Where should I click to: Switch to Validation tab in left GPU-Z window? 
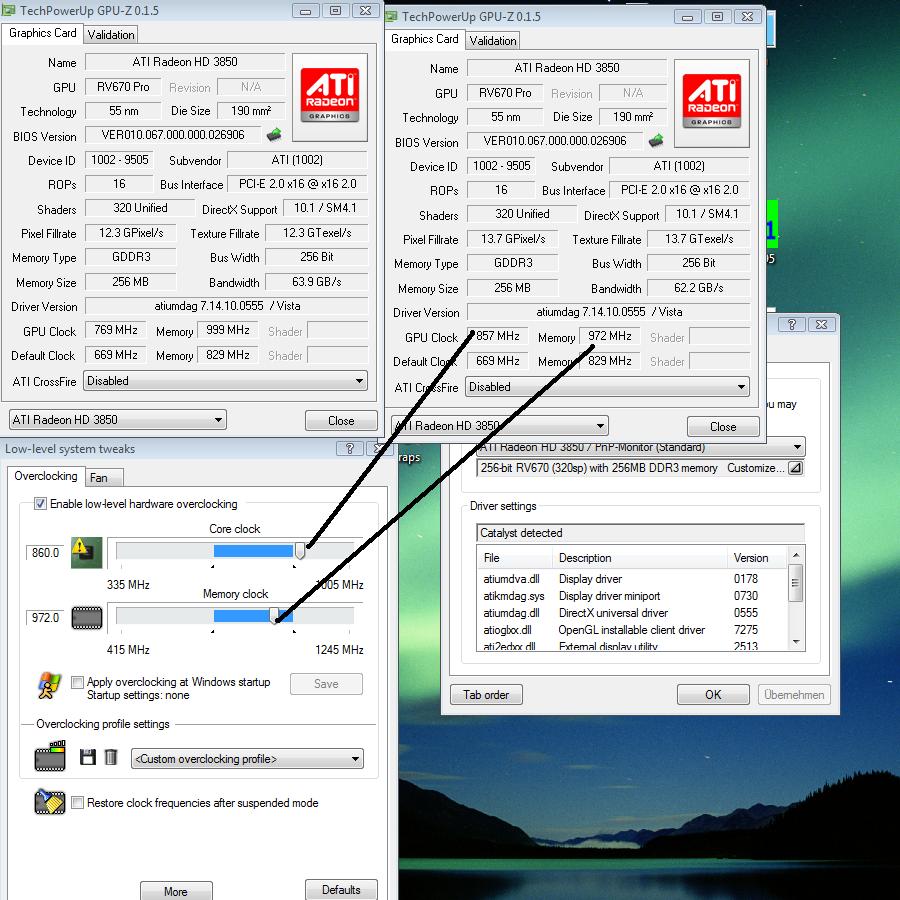[111, 34]
